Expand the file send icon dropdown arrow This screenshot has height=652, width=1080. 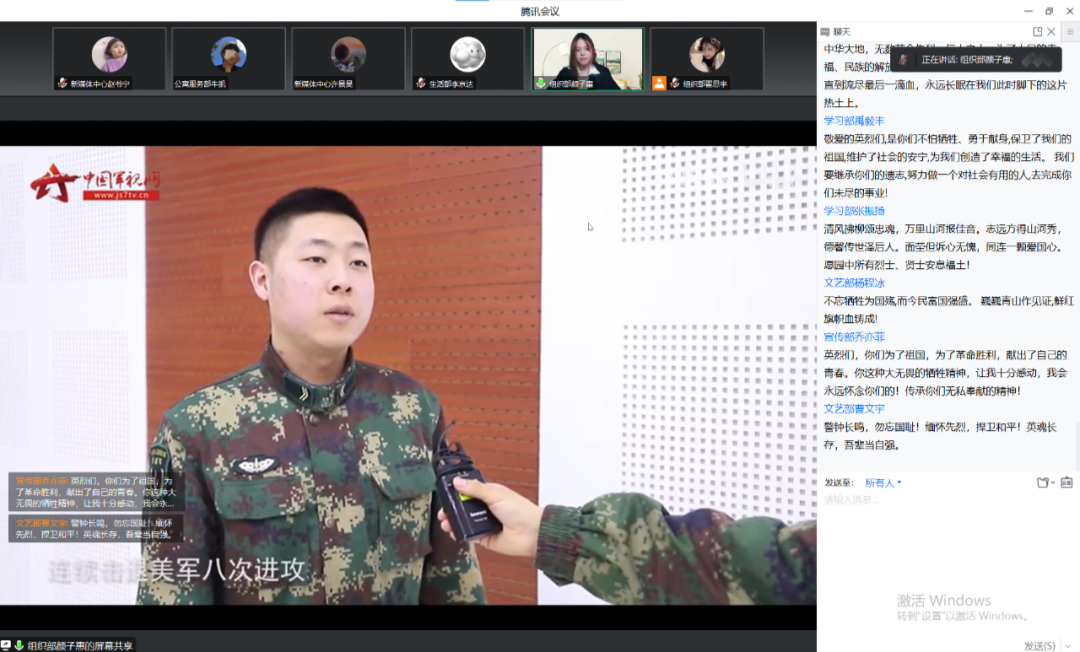point(1053,483)
